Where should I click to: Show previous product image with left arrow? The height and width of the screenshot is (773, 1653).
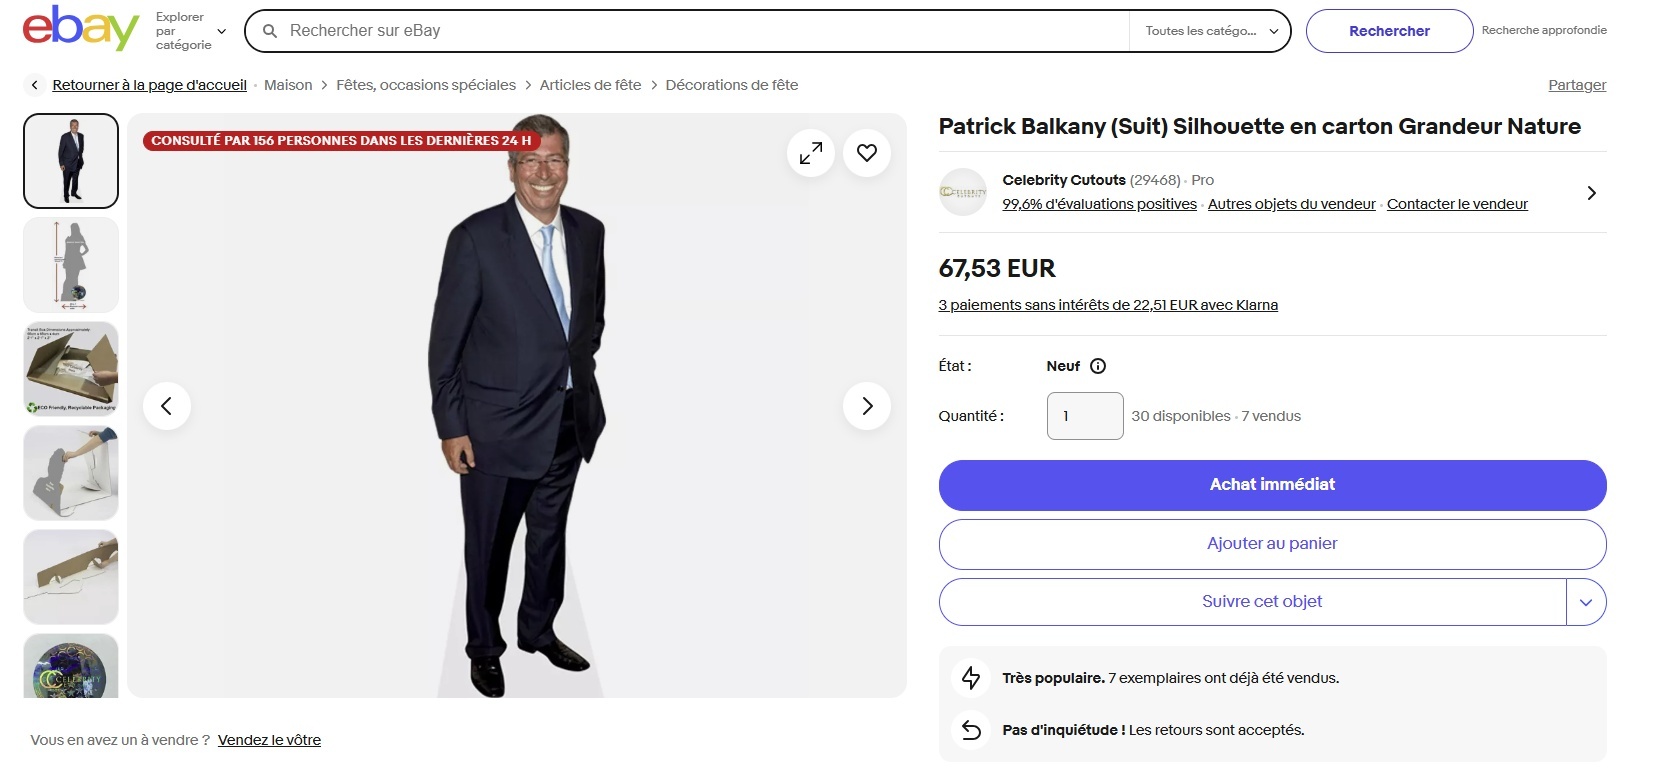pos(167,406)
